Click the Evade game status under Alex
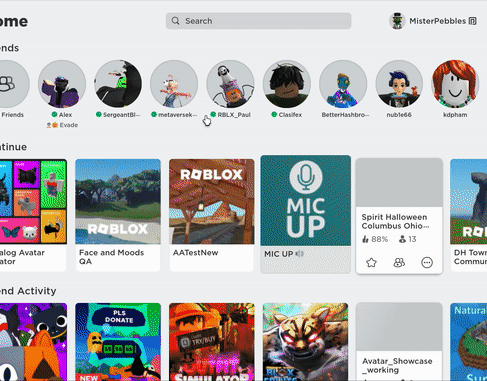The image size is (487, 381). [x=62, y=125]
